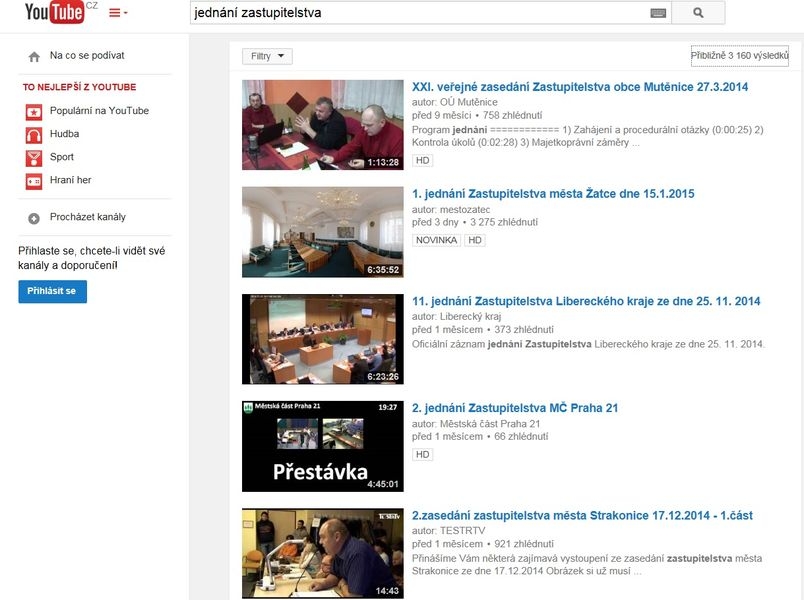804x600 pixels.
Task: Open Populární na YouTube
Action: 99,111
